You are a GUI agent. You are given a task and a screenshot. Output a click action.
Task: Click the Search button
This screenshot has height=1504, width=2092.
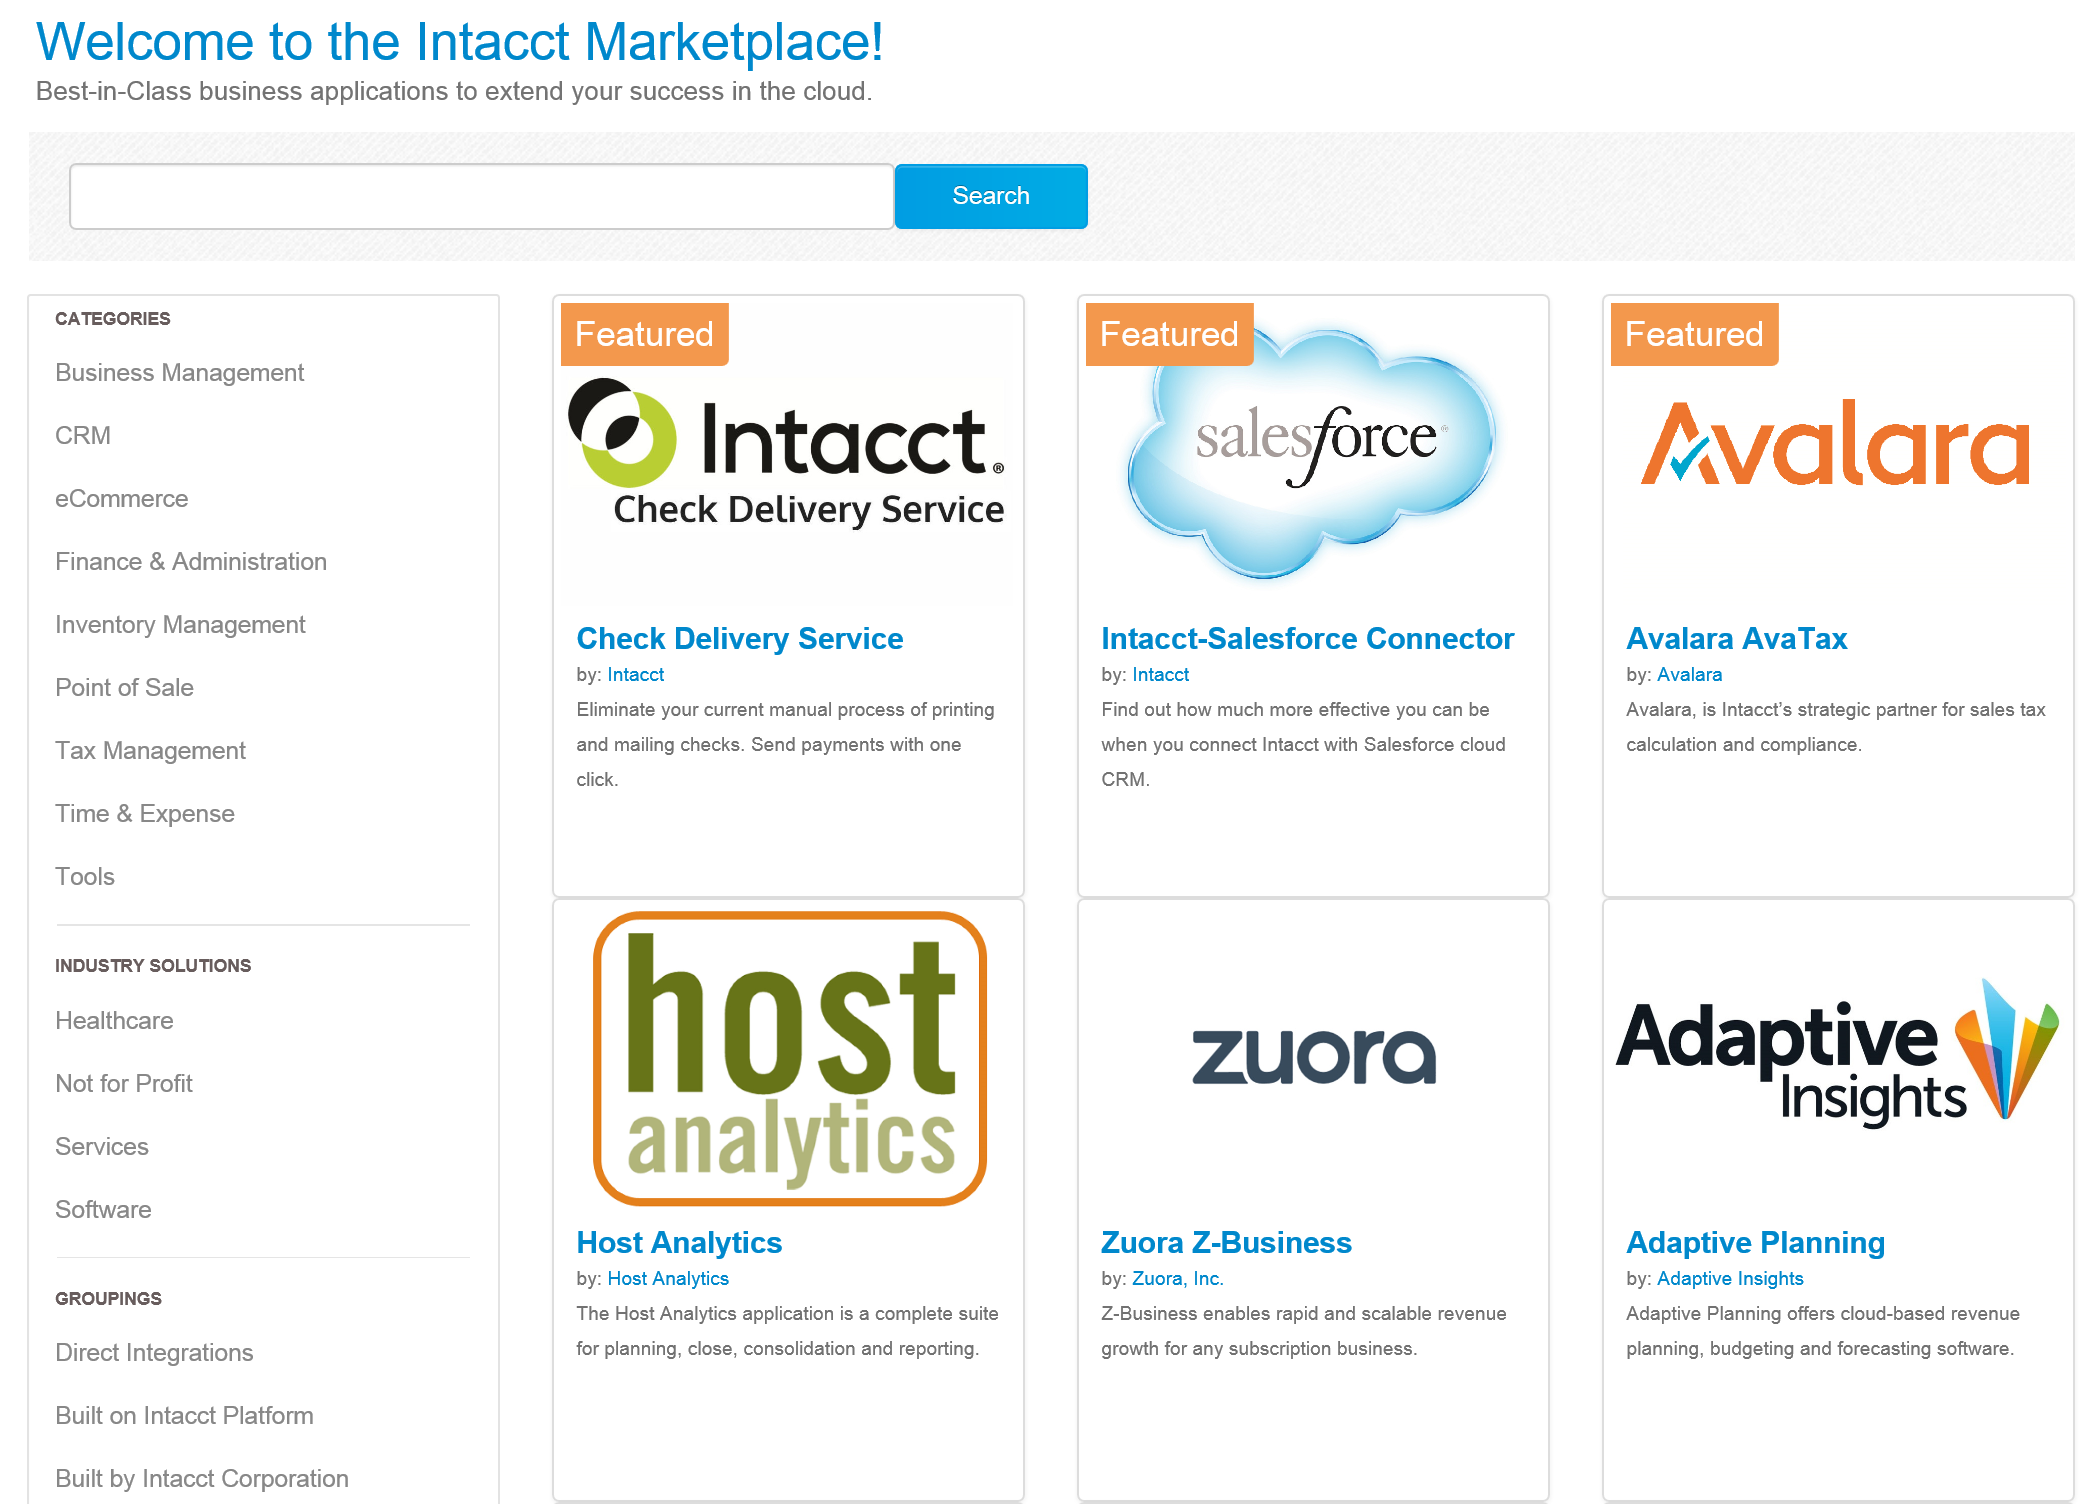point(991,196)
